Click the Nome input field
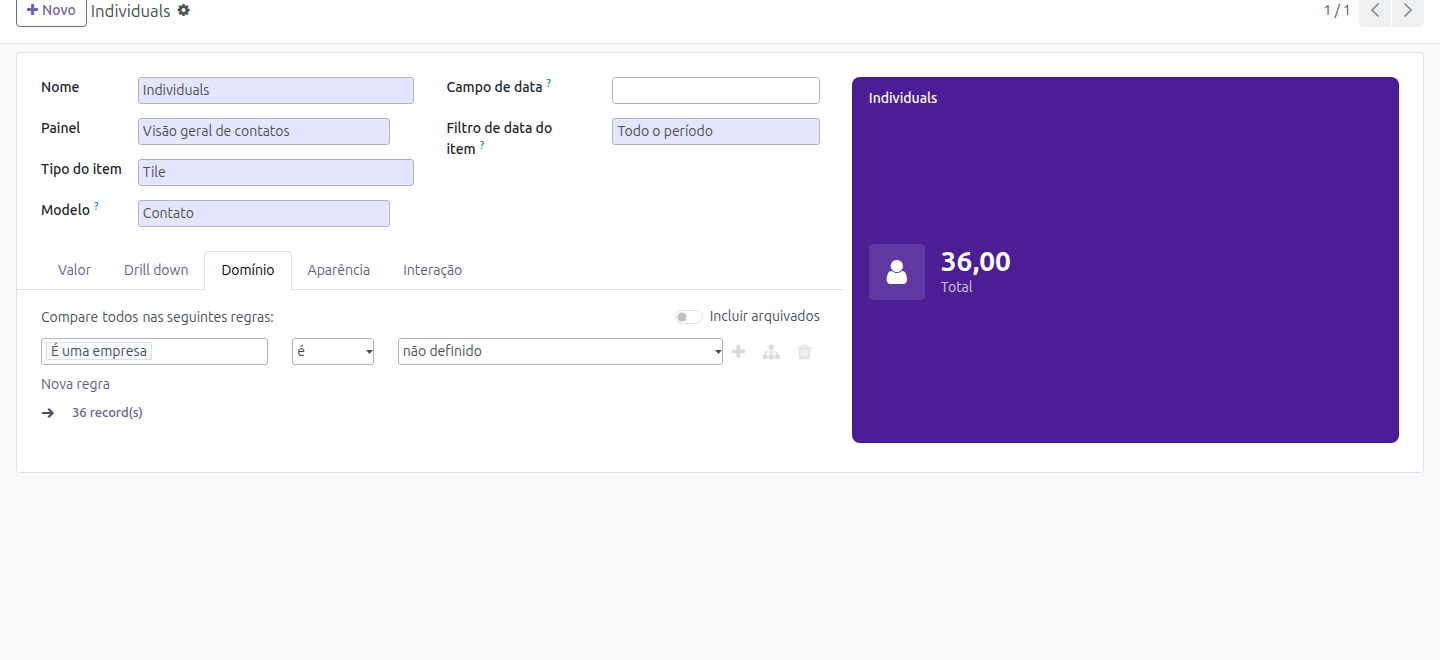This screenshot has width=1440, height=660. (276, 90)
